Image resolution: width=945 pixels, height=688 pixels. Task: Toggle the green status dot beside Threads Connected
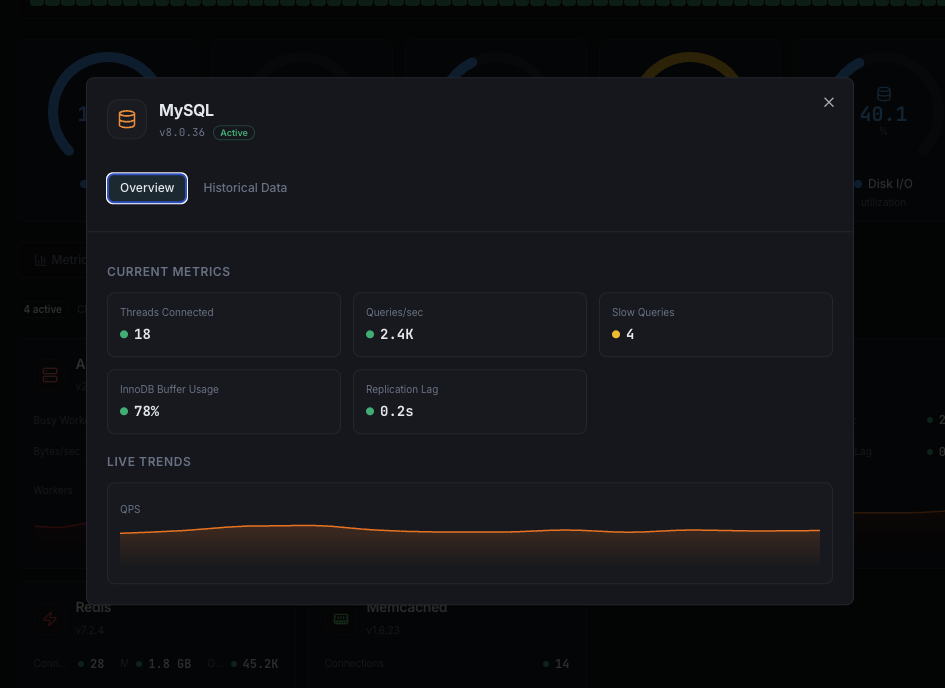125,335
